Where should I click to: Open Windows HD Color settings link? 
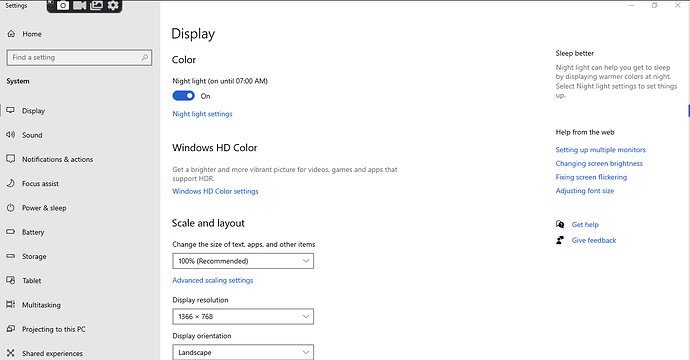(215, 191)
